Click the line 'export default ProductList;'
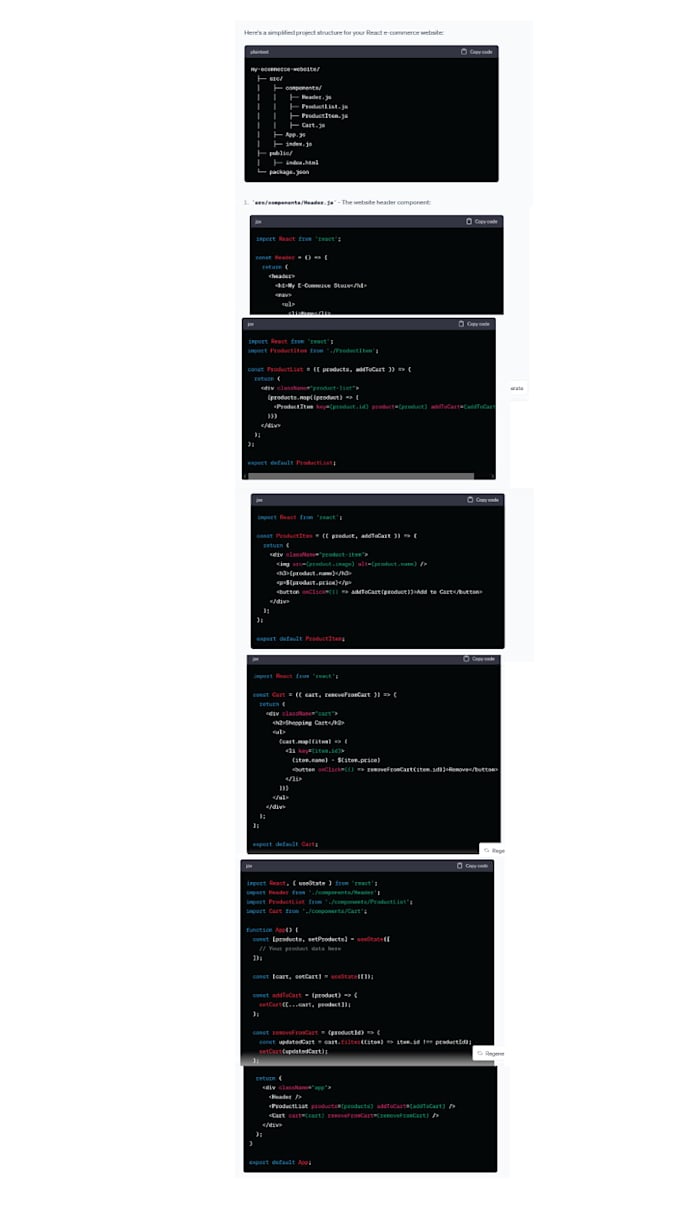The image size is (680, 1217). coord(291,463)
